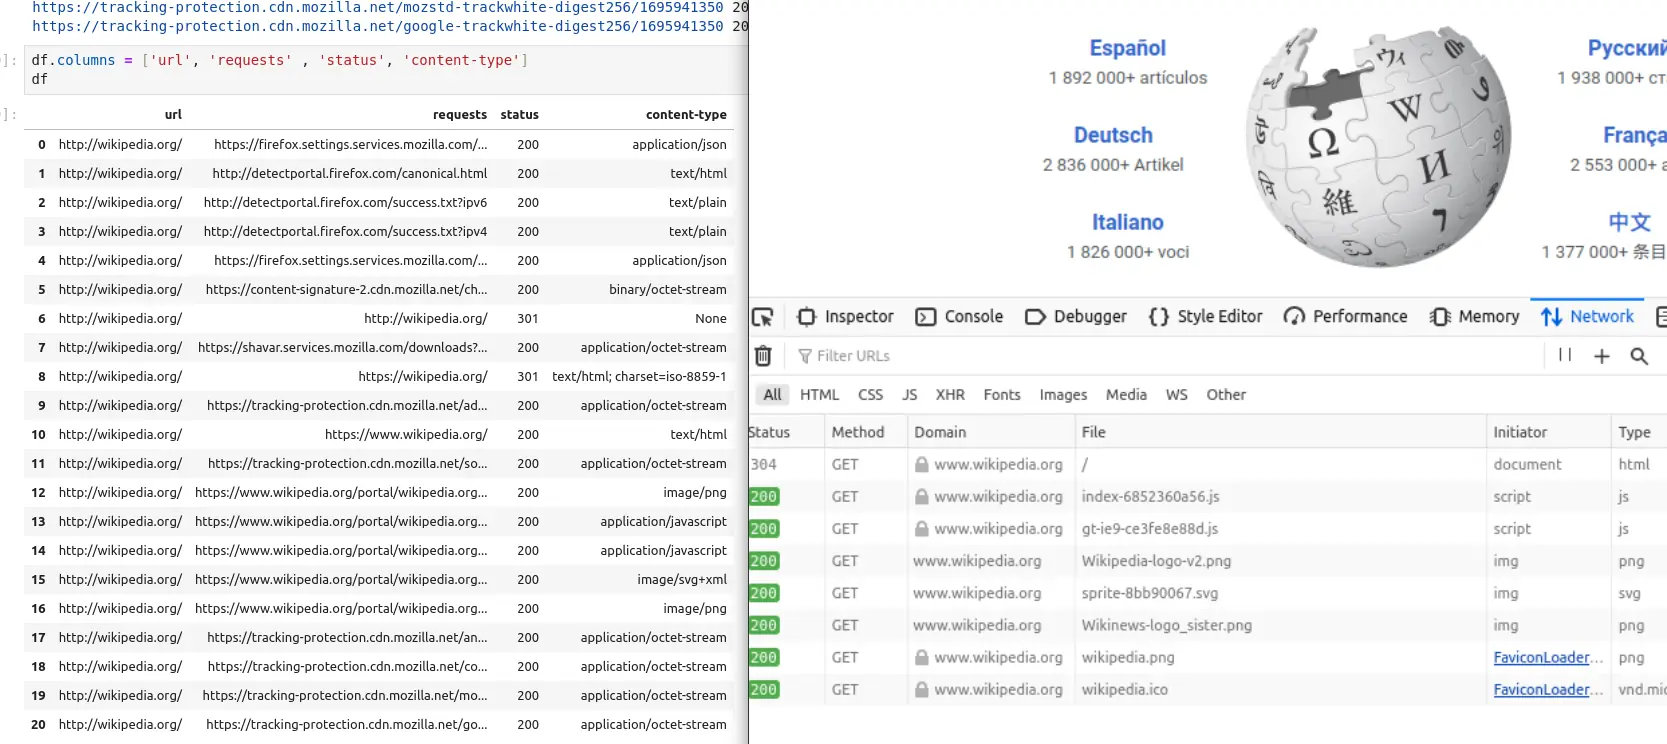Filter requests by WS
This screenshot has width=1667, height=744.
(1177, 395)
